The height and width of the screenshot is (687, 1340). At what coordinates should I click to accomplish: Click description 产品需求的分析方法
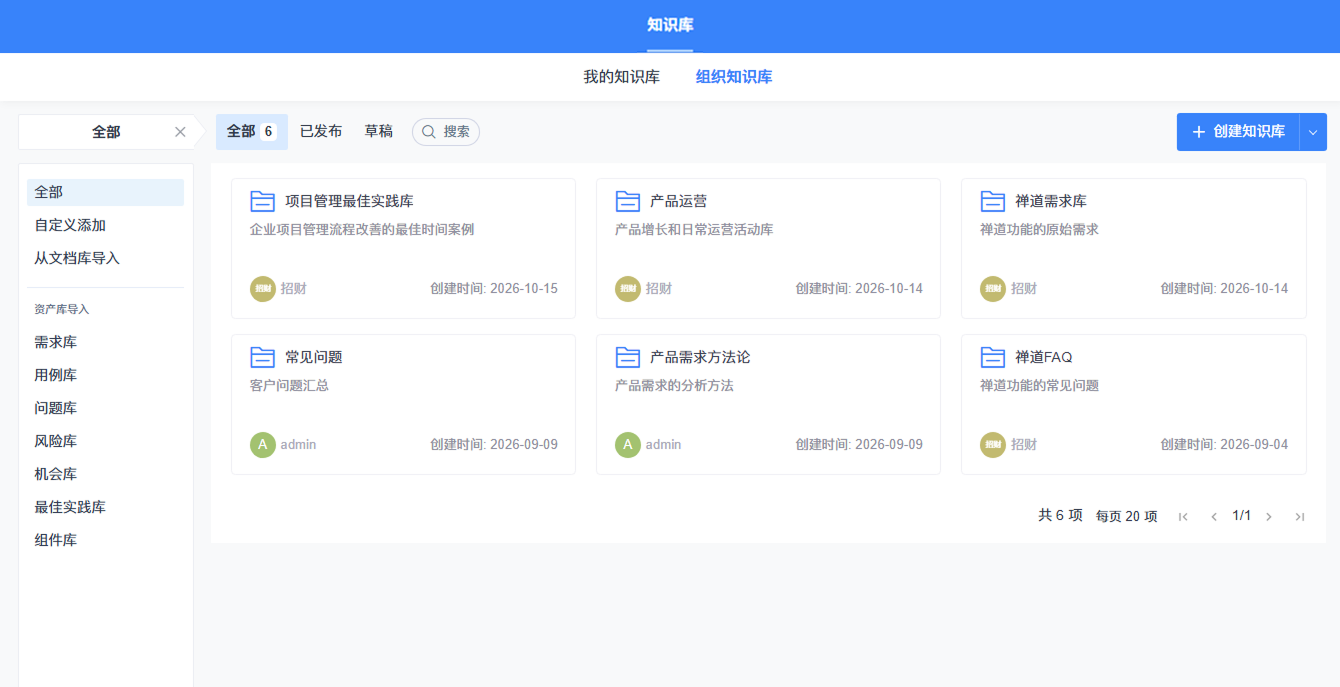click(x=674, y=385)
